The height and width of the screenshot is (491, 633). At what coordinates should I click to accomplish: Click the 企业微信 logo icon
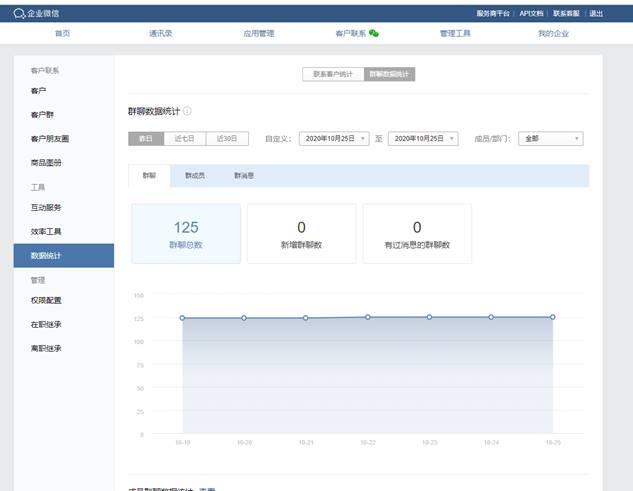click(19, 13)
